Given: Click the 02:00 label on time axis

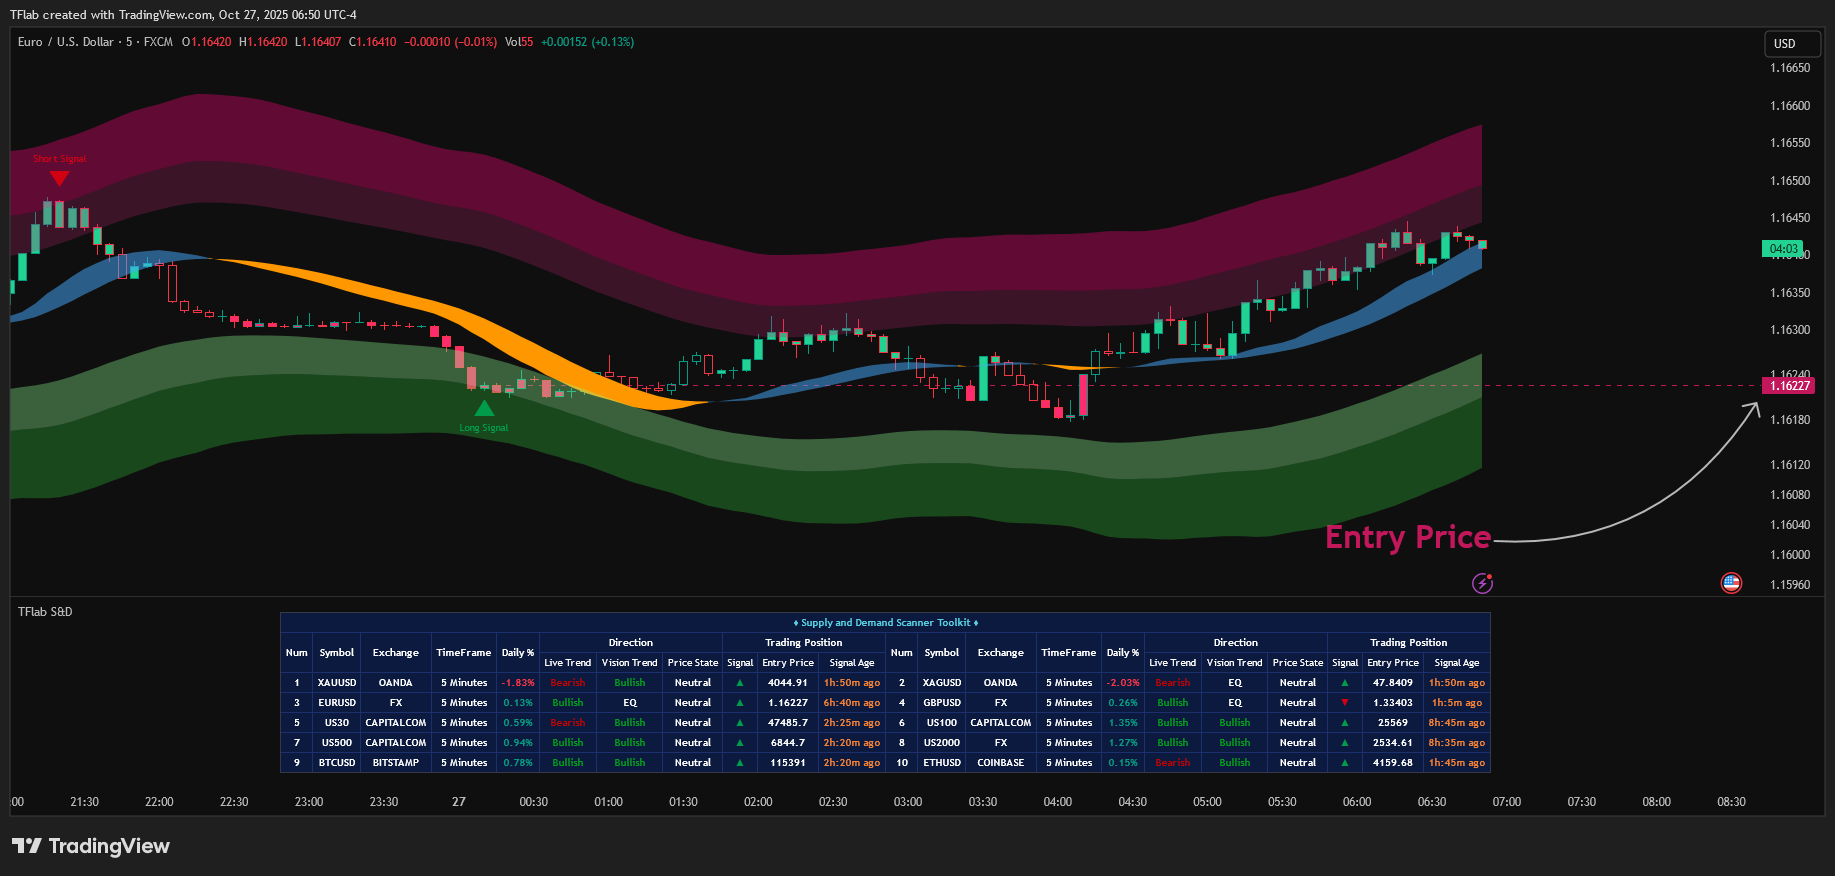Looking at the screenshot, I should (x=758, y=802).
